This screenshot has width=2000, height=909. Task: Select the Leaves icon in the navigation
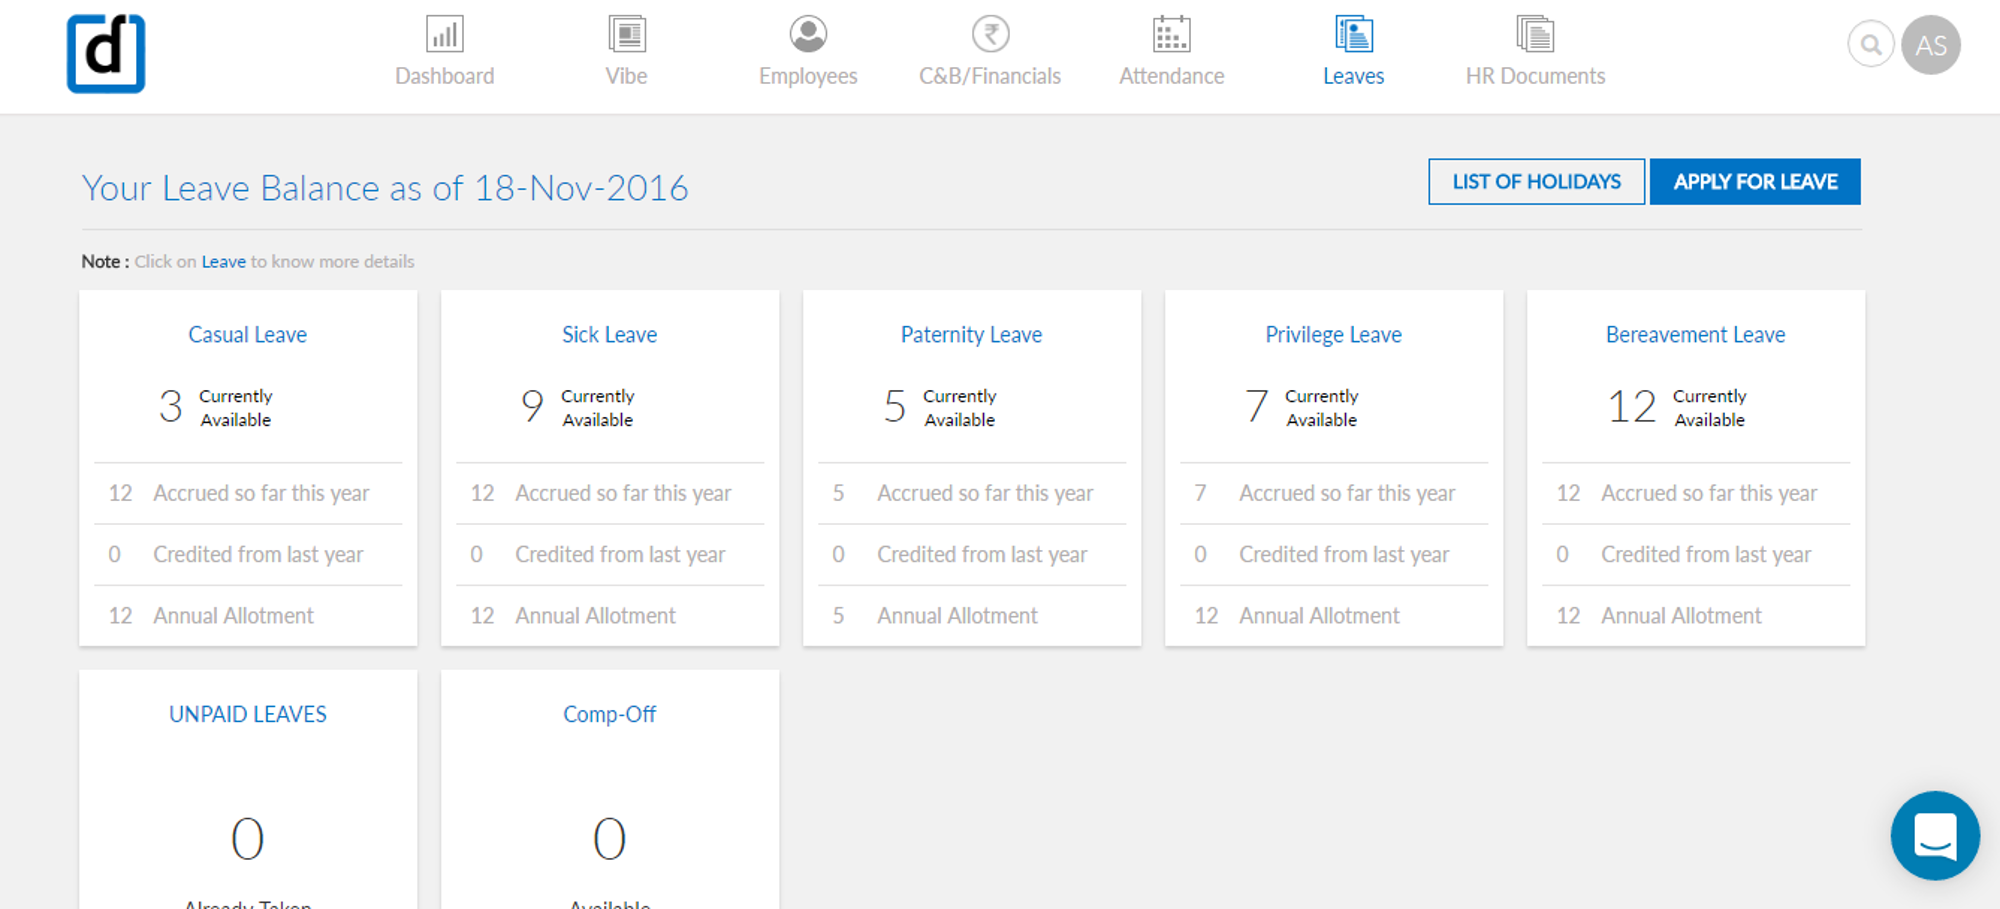pyautogui.click(x=1353, y=33)
